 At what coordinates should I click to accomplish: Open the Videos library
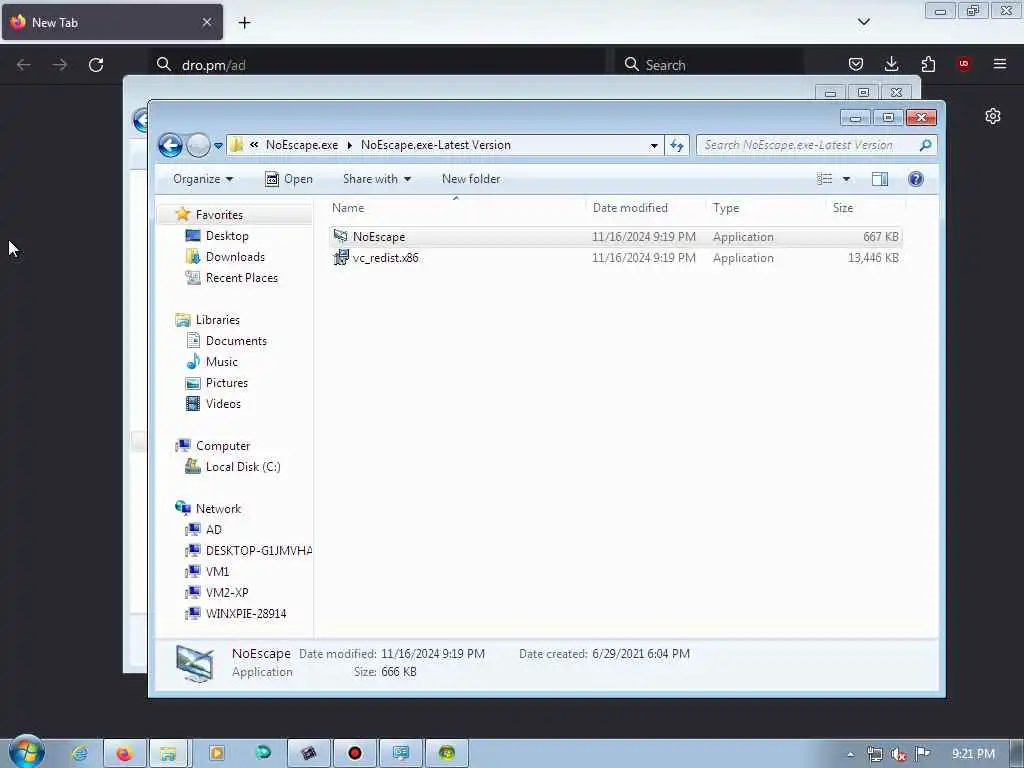pos(223,404)
